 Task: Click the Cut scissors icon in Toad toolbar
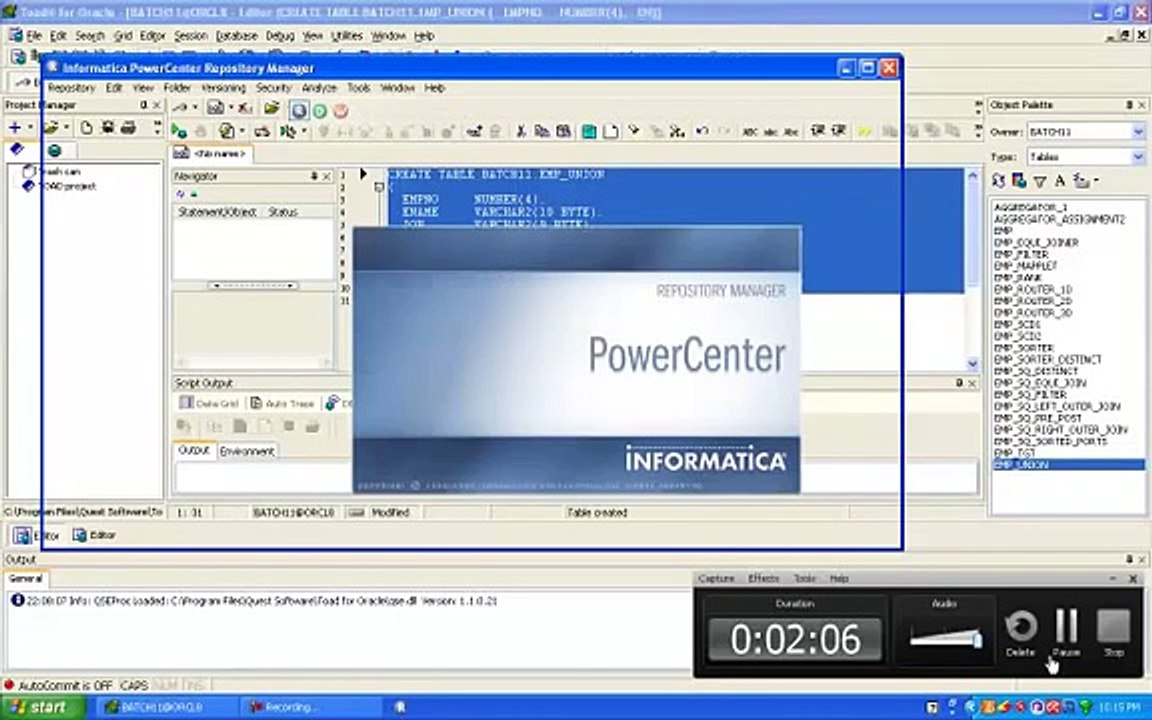521,132
